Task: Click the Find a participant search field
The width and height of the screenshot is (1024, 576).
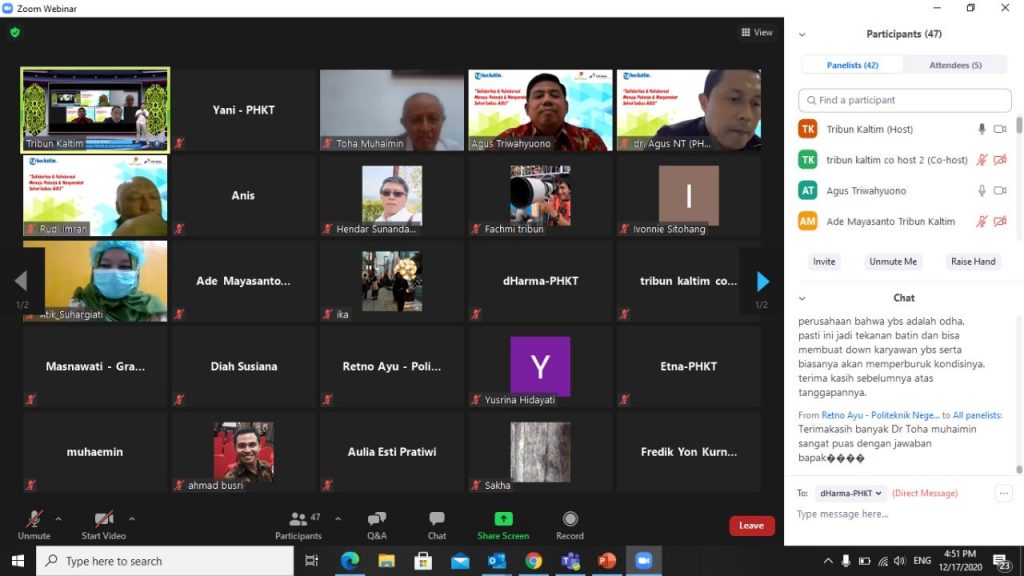Action: pos(904,100)
